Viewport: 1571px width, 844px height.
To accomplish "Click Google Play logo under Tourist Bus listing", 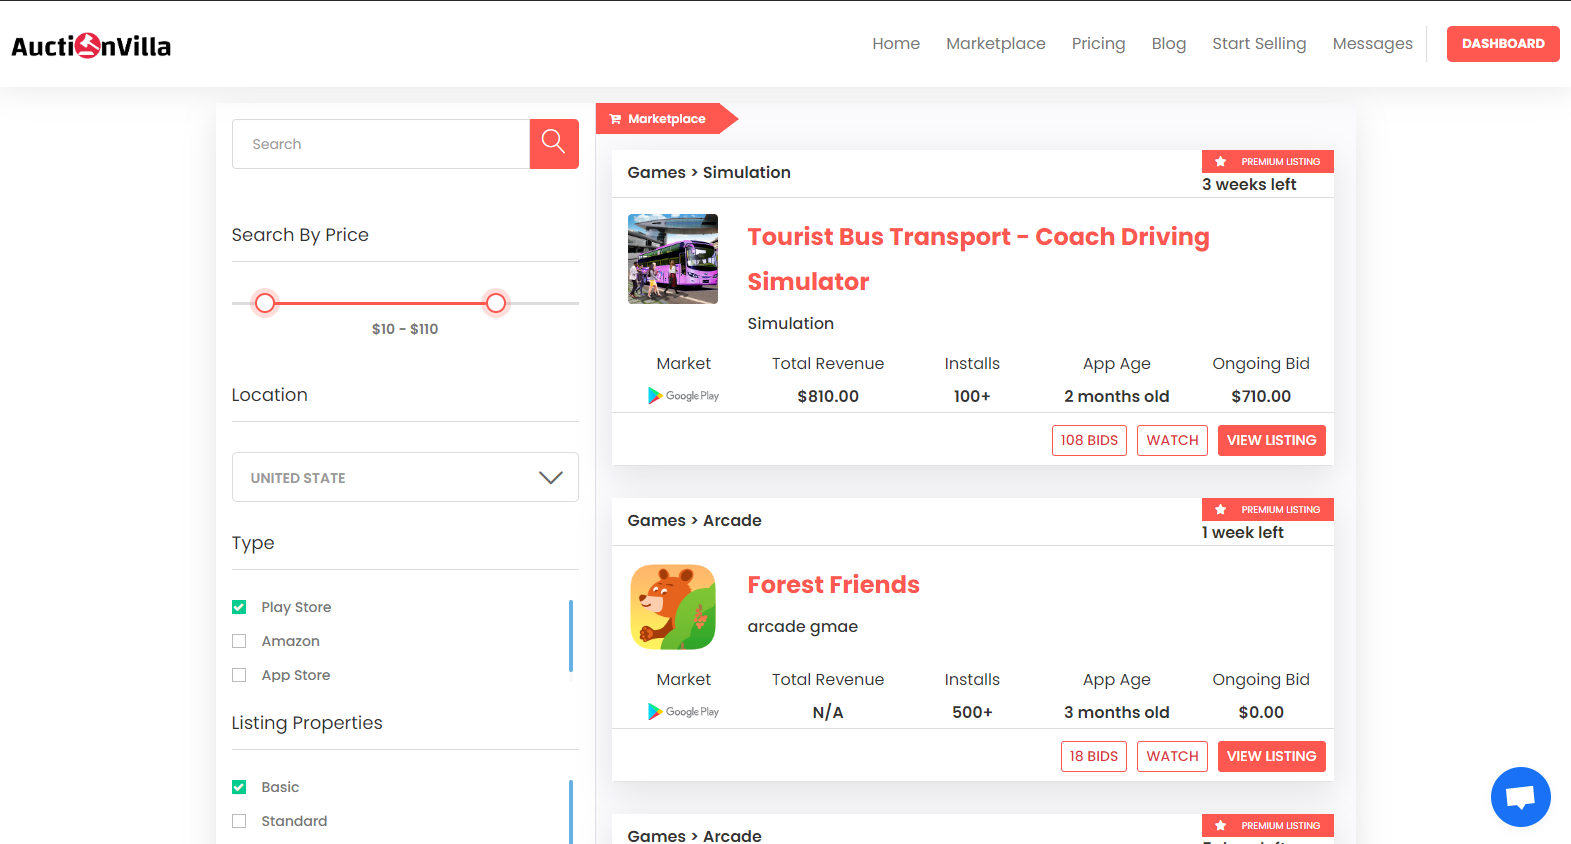I will coord(683,396).
